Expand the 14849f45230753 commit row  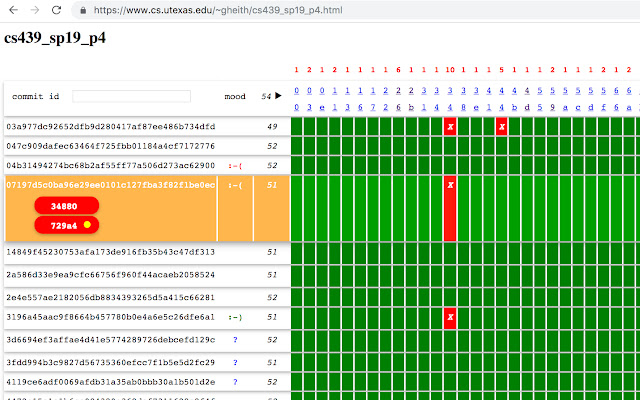coord(110,252)
